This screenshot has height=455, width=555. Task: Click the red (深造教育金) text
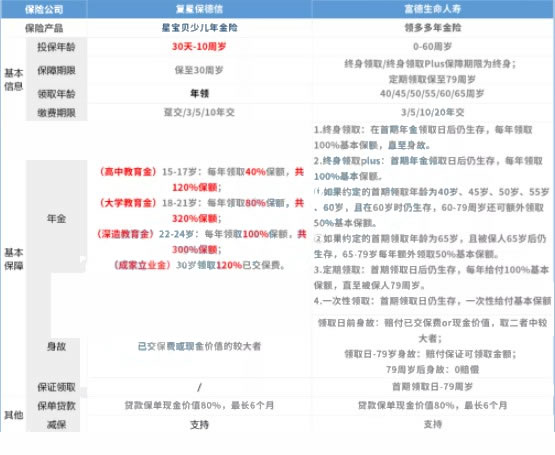click(x=126, y=234)
